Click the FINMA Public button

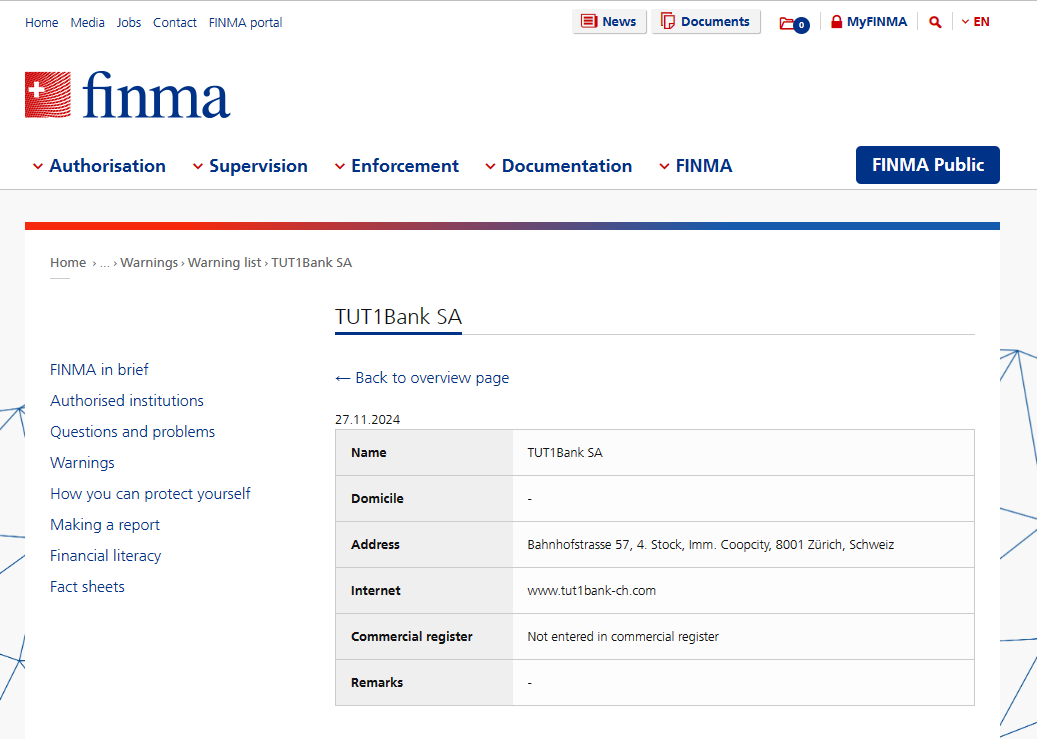point(928,165)
